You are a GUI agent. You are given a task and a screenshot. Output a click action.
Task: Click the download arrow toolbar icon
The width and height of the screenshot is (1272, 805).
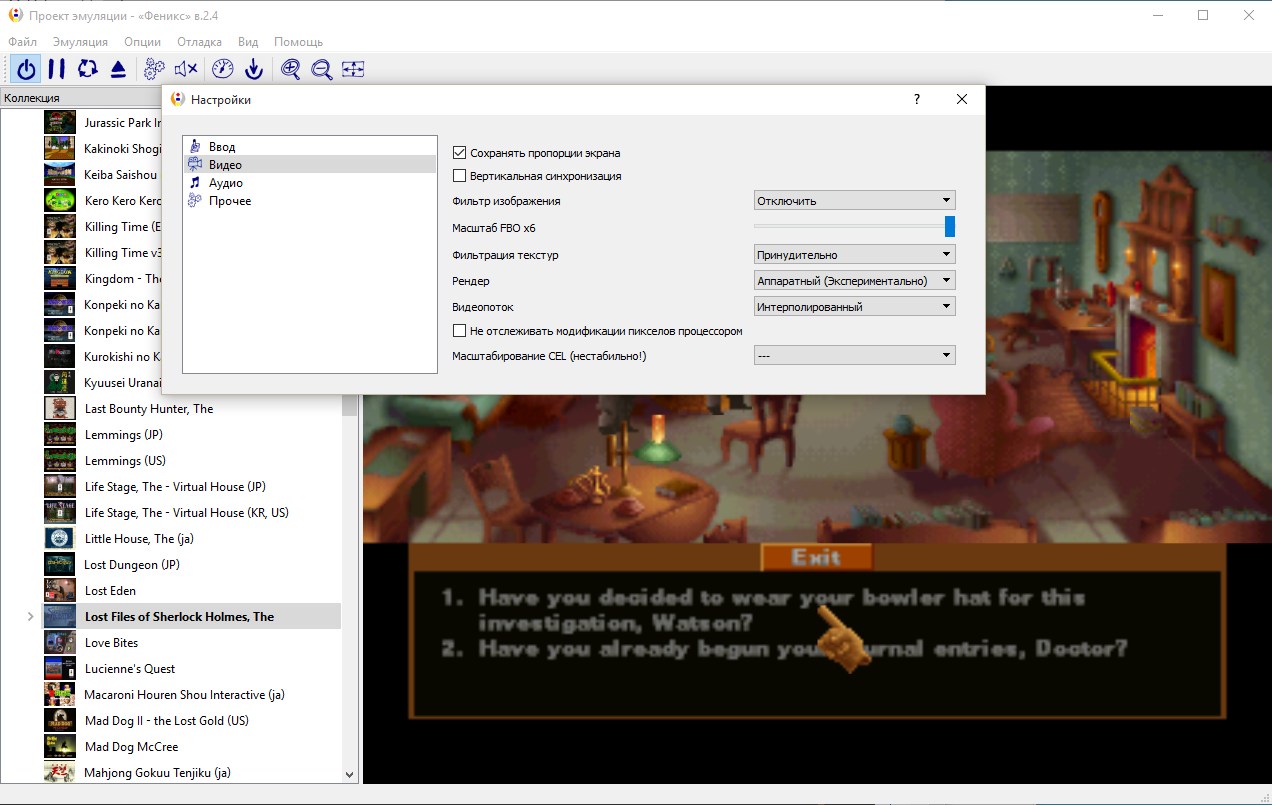254,69
